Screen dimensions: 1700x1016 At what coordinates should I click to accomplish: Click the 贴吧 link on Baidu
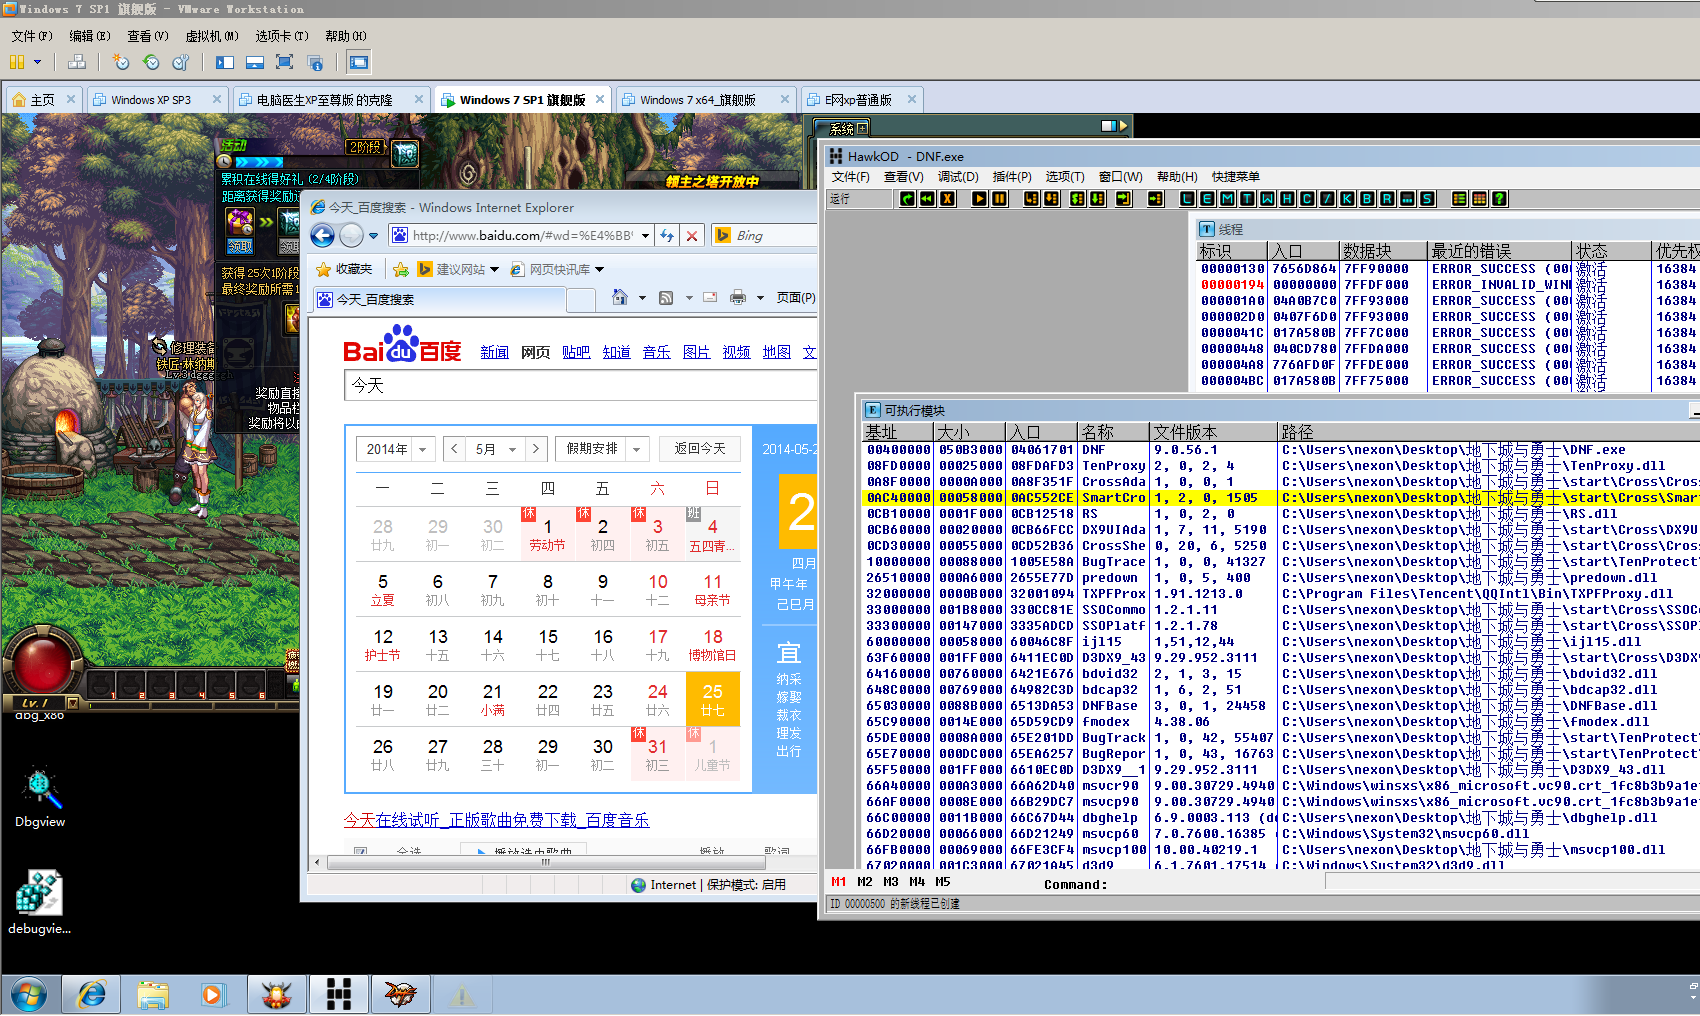576,352
